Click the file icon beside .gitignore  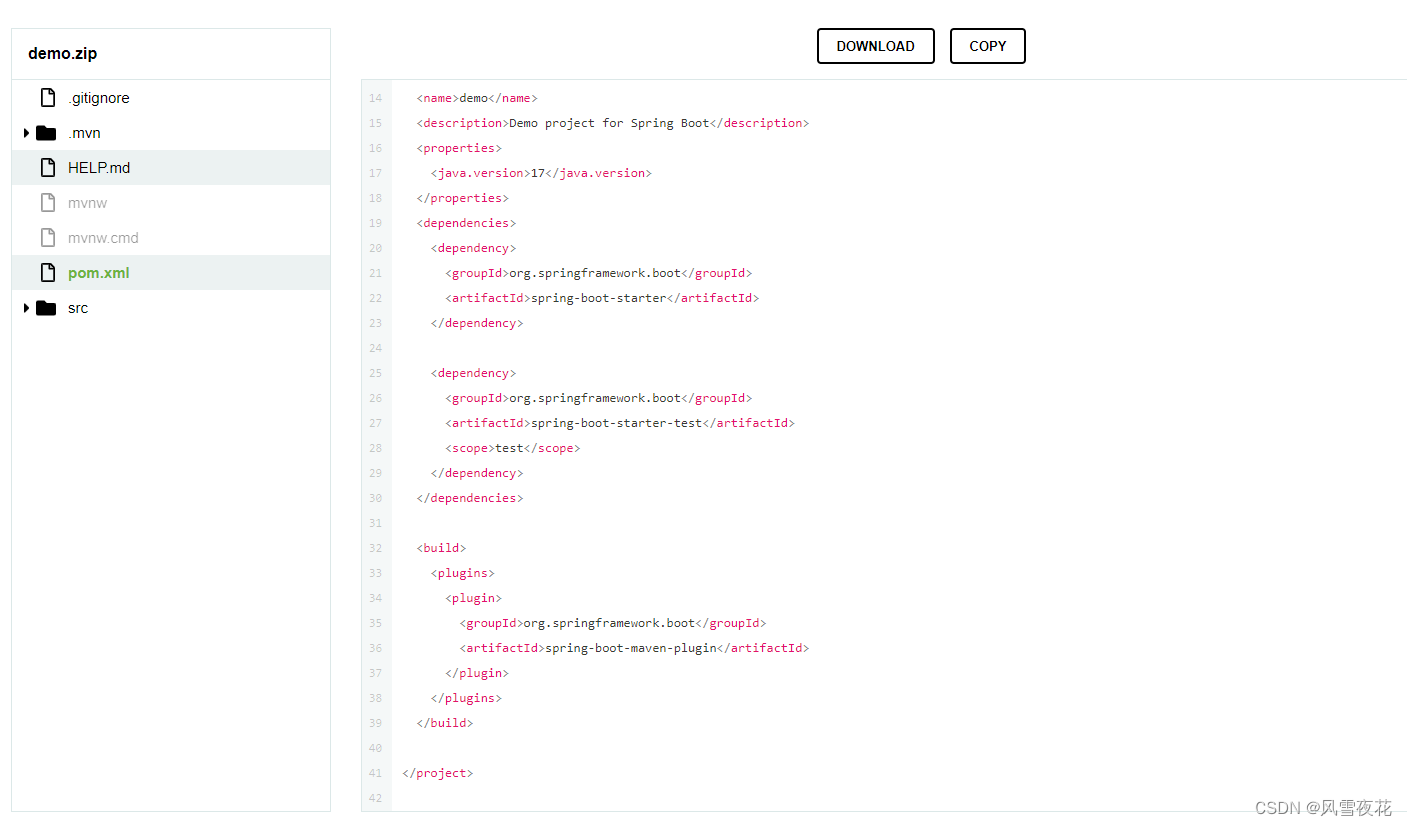click(47, 97)
